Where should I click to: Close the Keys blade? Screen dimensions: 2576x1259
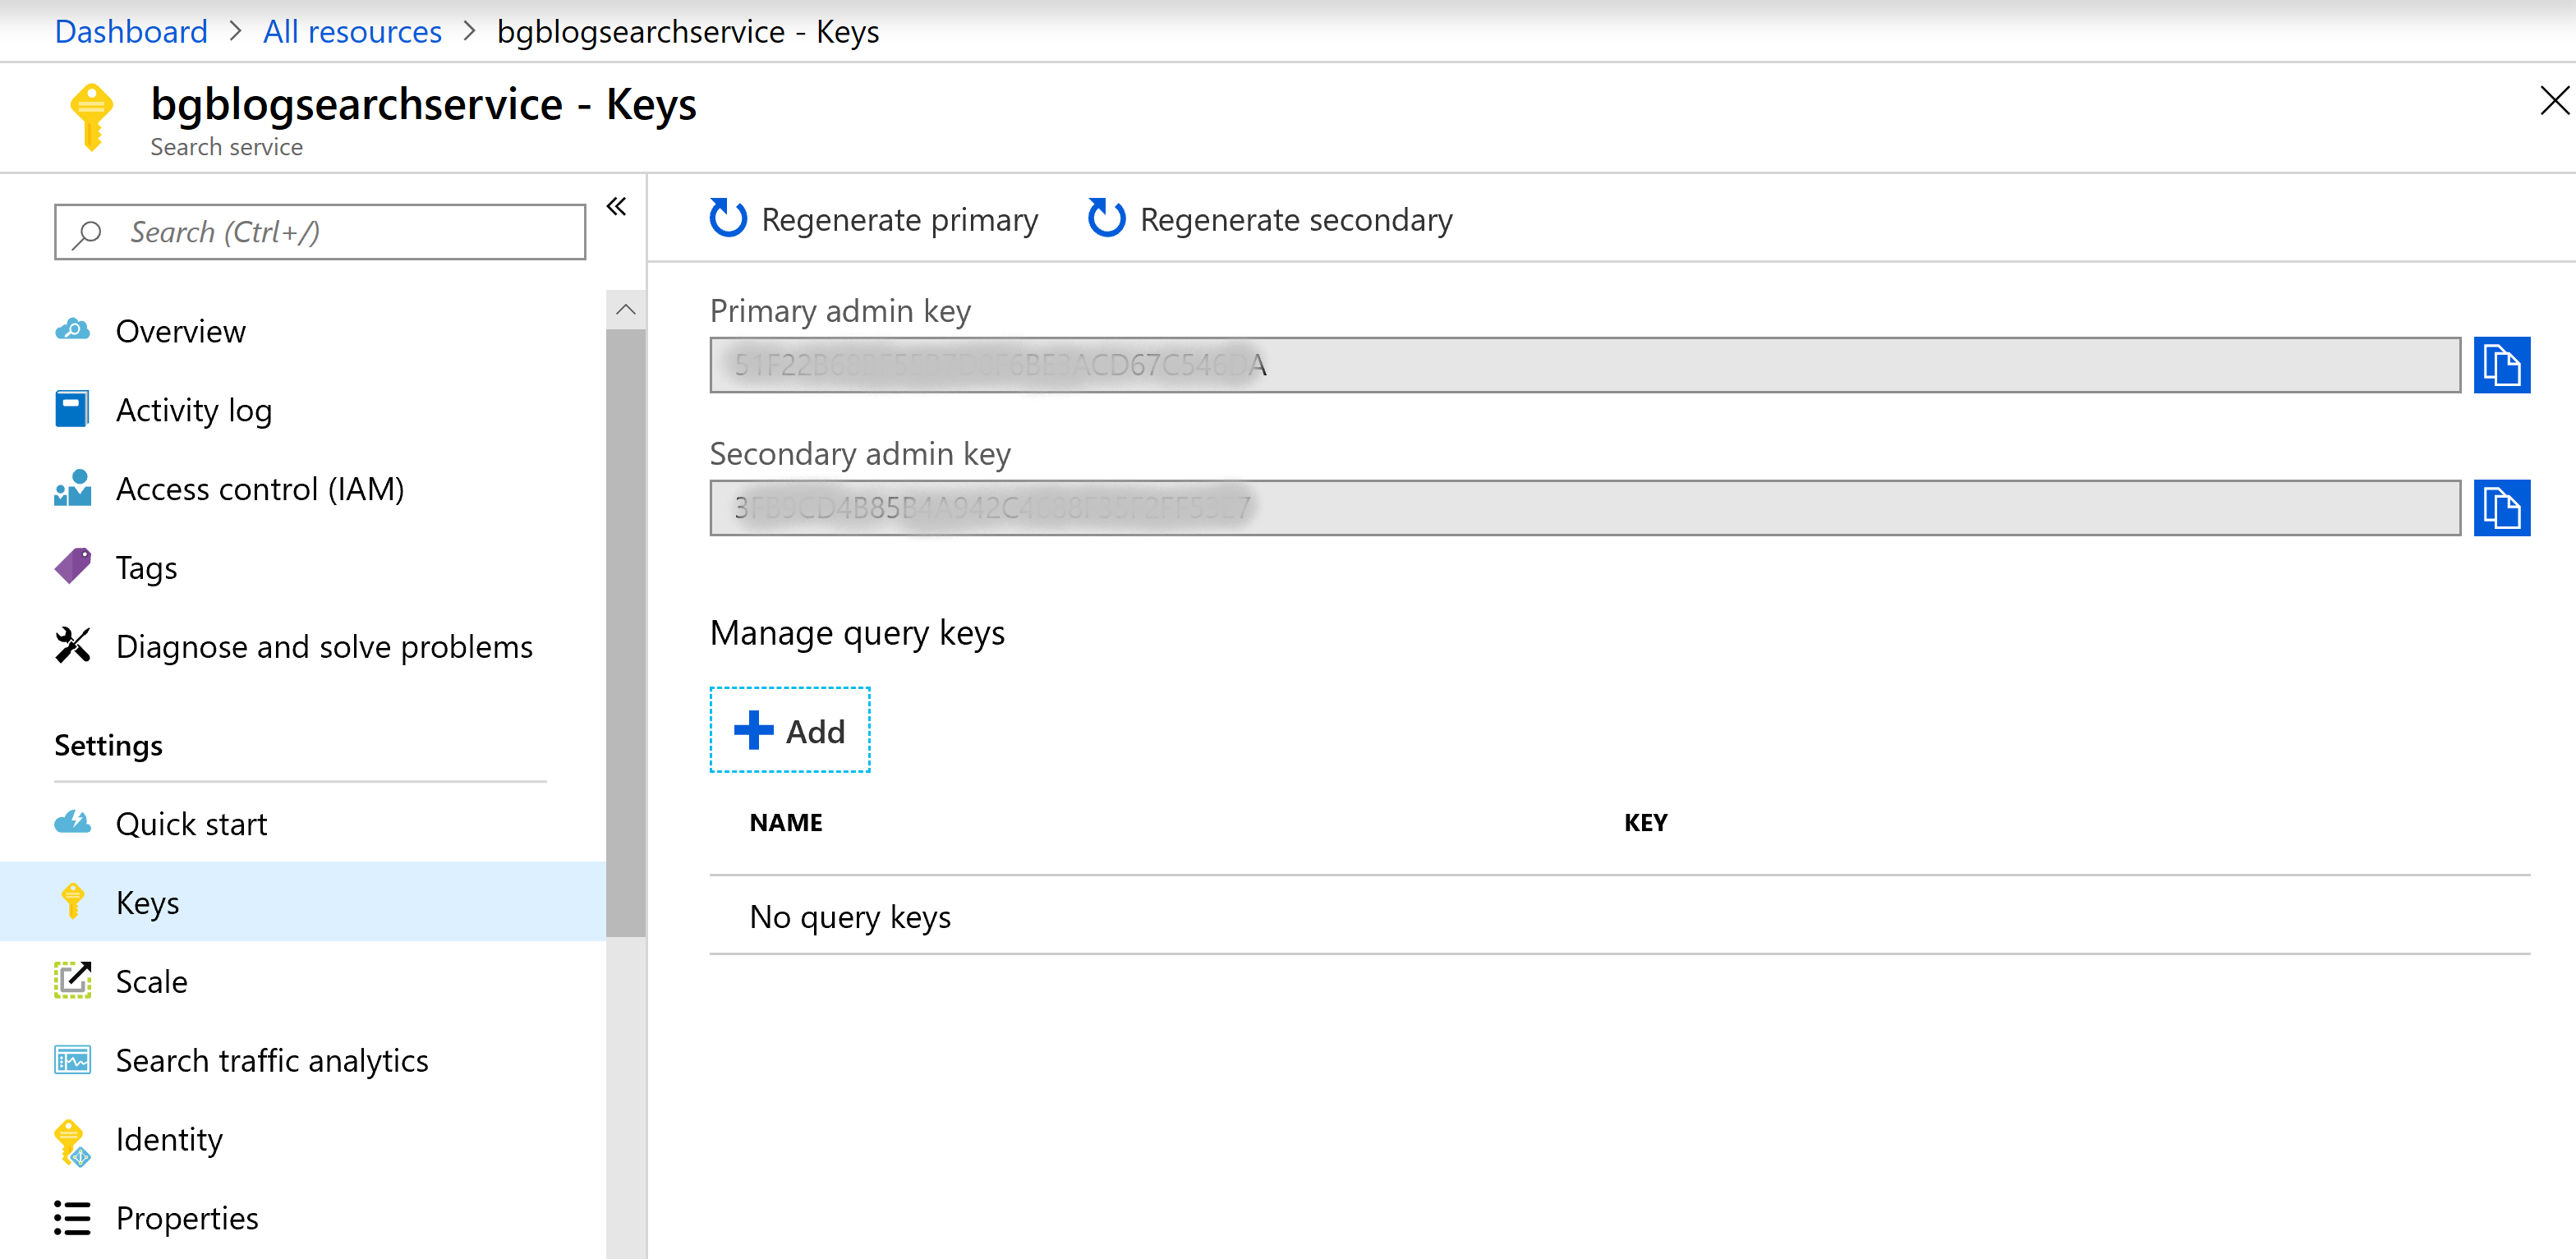coord(2554,100)
